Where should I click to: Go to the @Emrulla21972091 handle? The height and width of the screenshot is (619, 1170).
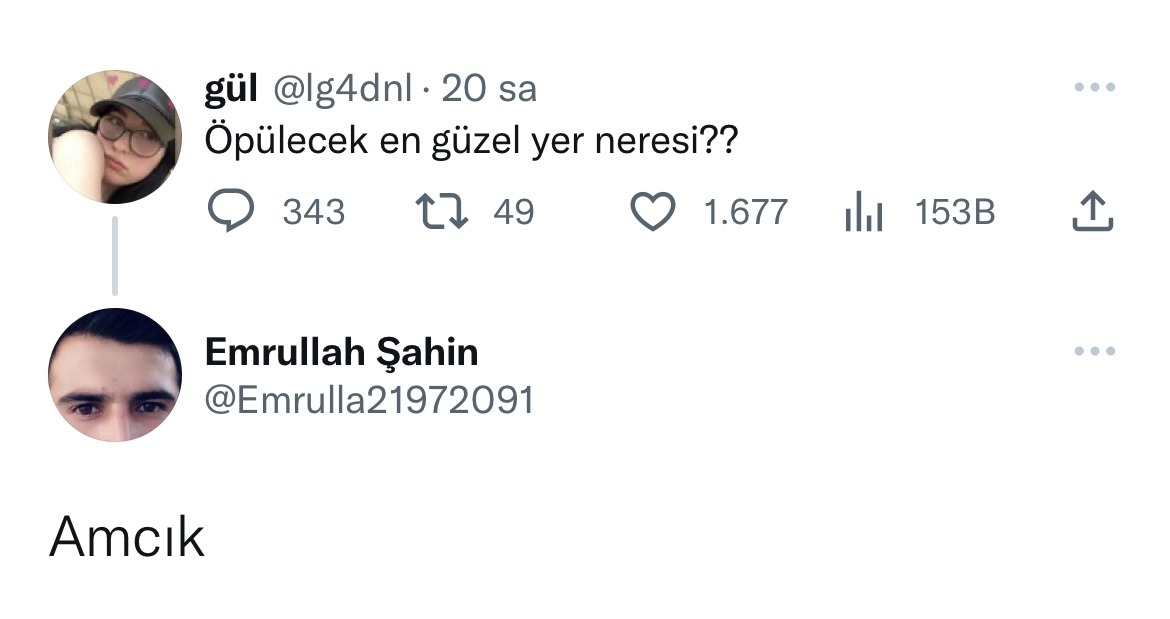pos(369,401)
